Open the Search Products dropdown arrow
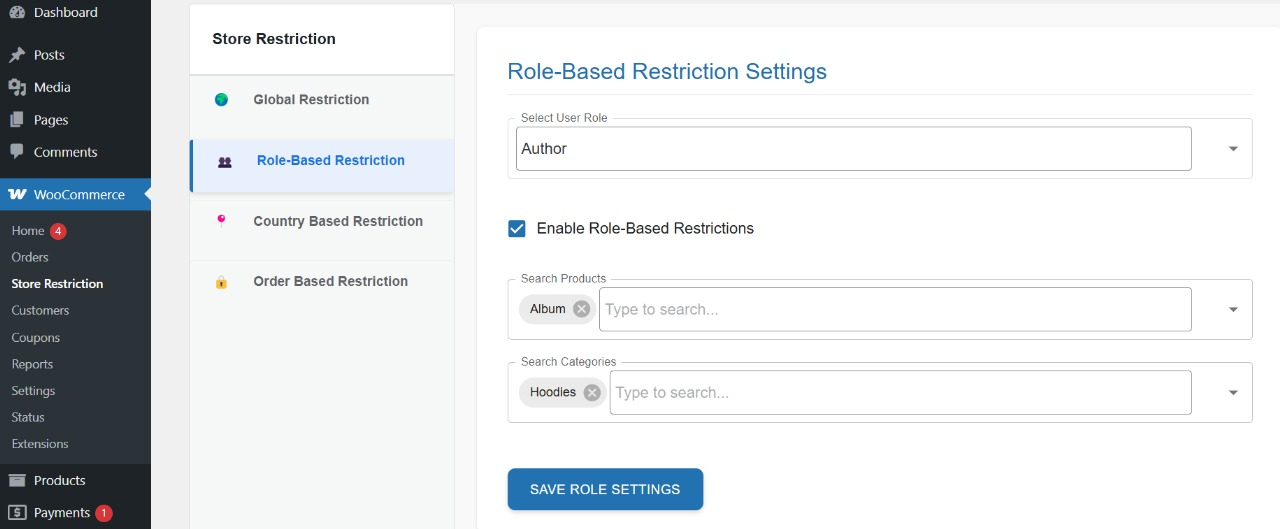Screen dimensions: 1280x529 [1233, 310]
